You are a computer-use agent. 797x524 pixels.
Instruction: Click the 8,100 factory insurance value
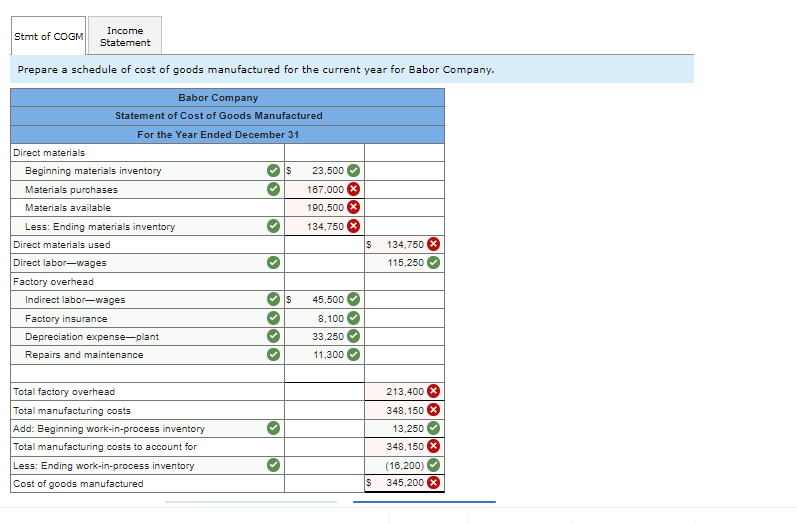[x=331, y=318]
